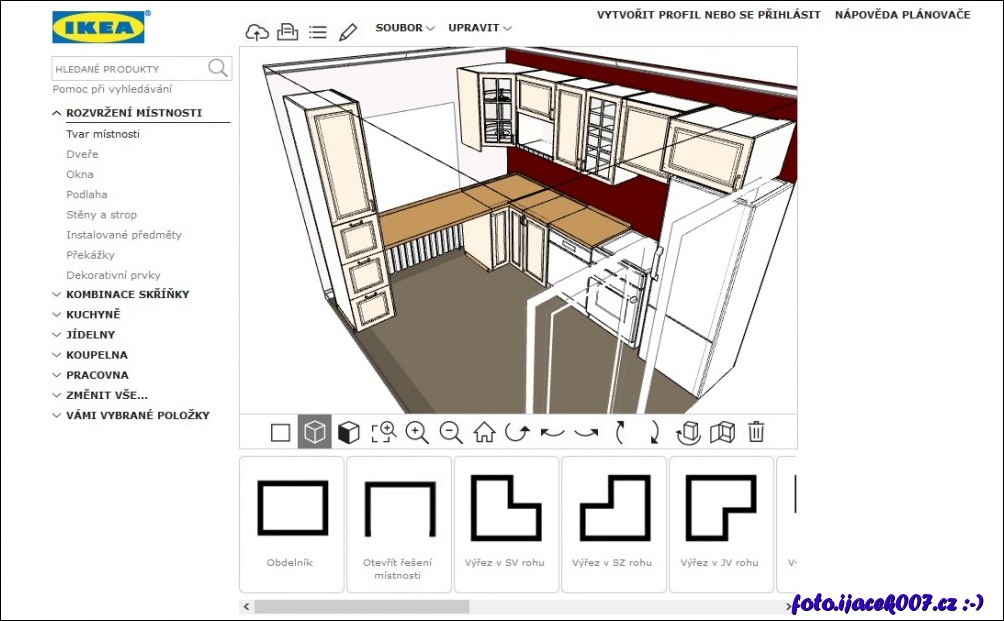Open NÁPOVĚDA PLÁNOVAČE help link

[903, 15]
